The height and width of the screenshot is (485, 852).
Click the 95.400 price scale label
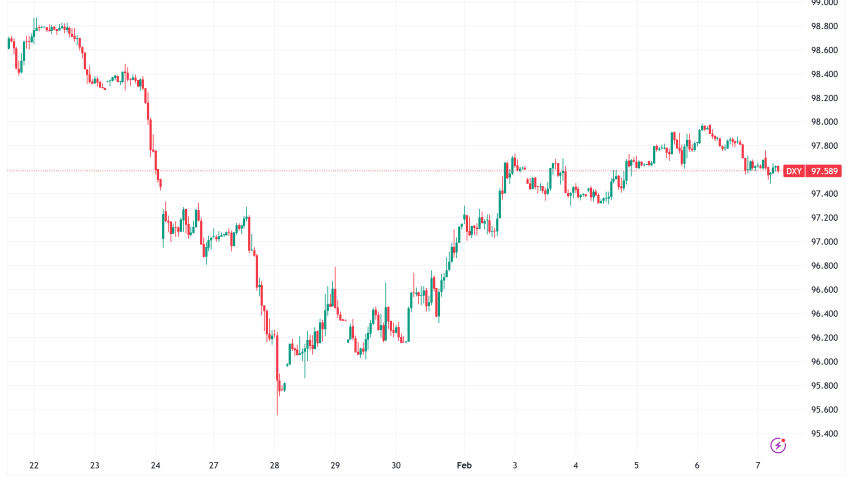[x=824, y=434]
